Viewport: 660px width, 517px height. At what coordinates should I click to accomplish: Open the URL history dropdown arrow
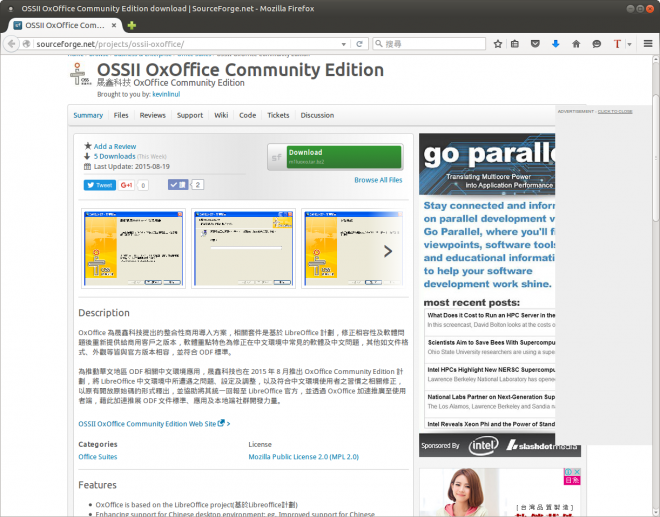[x=344, y=44]
